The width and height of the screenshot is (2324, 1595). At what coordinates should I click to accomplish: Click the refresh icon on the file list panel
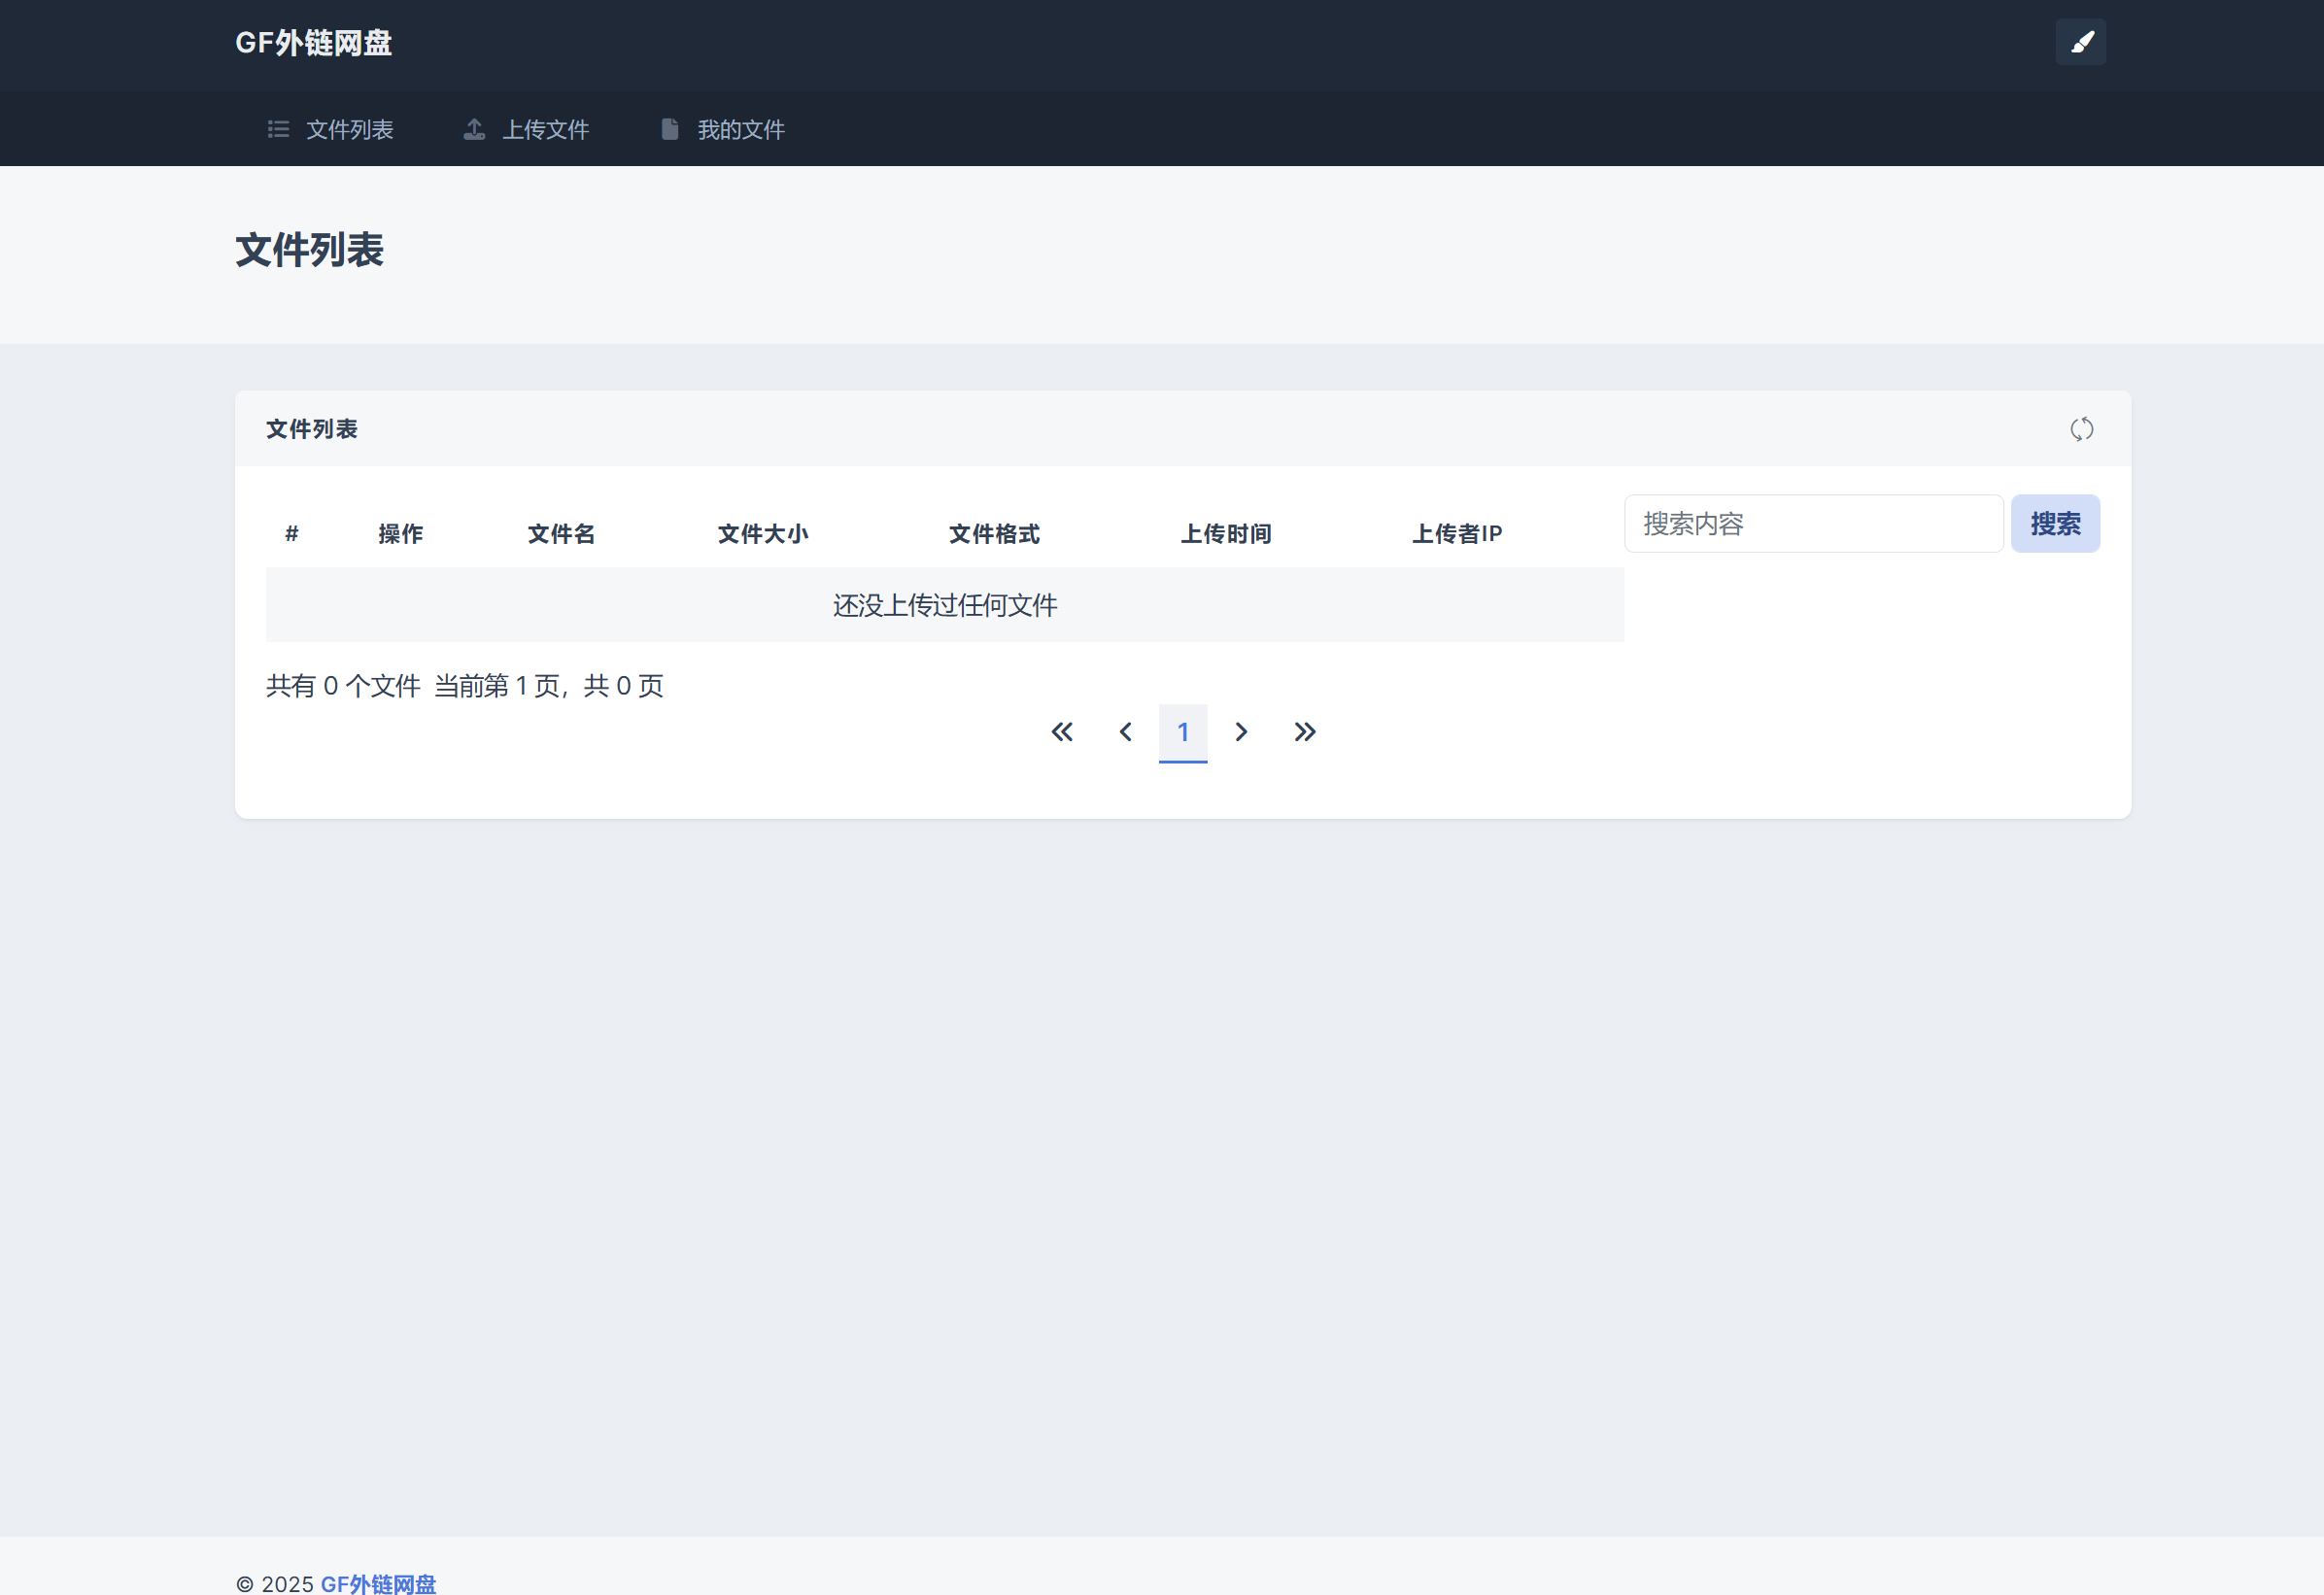pyautogui.click(x=2083, y=429)
